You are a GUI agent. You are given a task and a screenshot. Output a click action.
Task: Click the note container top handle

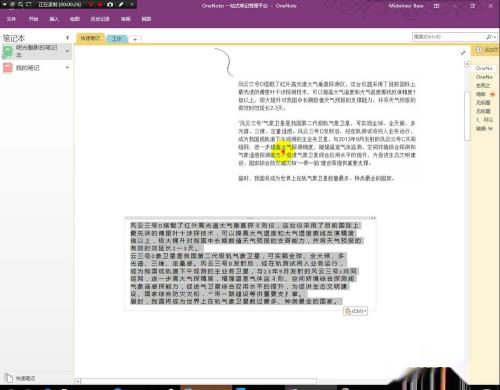click(250, 218)
